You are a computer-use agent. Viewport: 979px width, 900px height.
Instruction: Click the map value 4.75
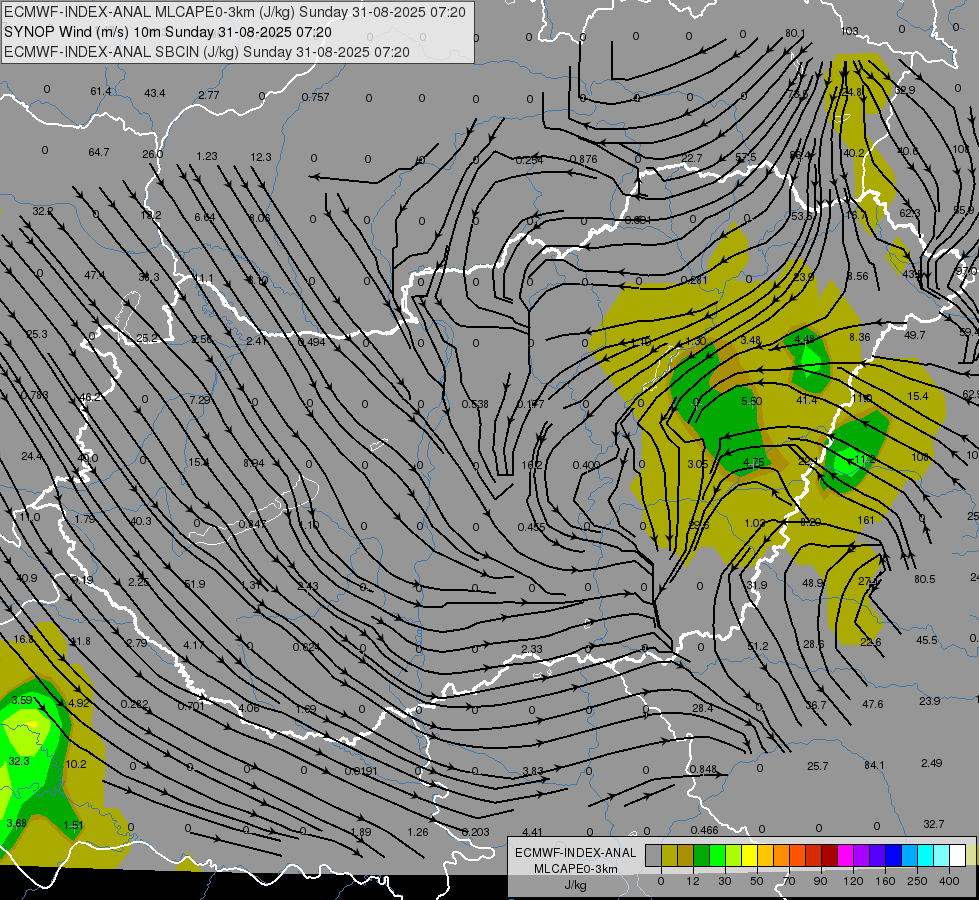tap(754, 463)
